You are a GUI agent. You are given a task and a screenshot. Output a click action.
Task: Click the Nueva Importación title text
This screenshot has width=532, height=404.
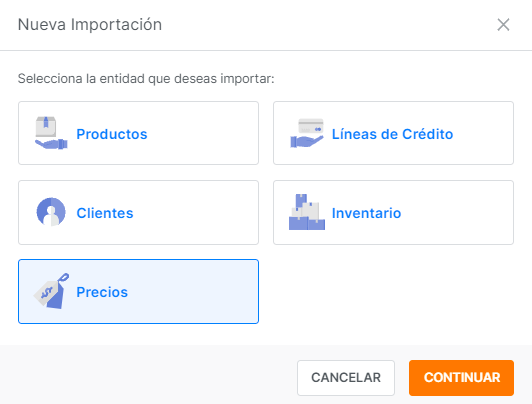pos(90,25)
